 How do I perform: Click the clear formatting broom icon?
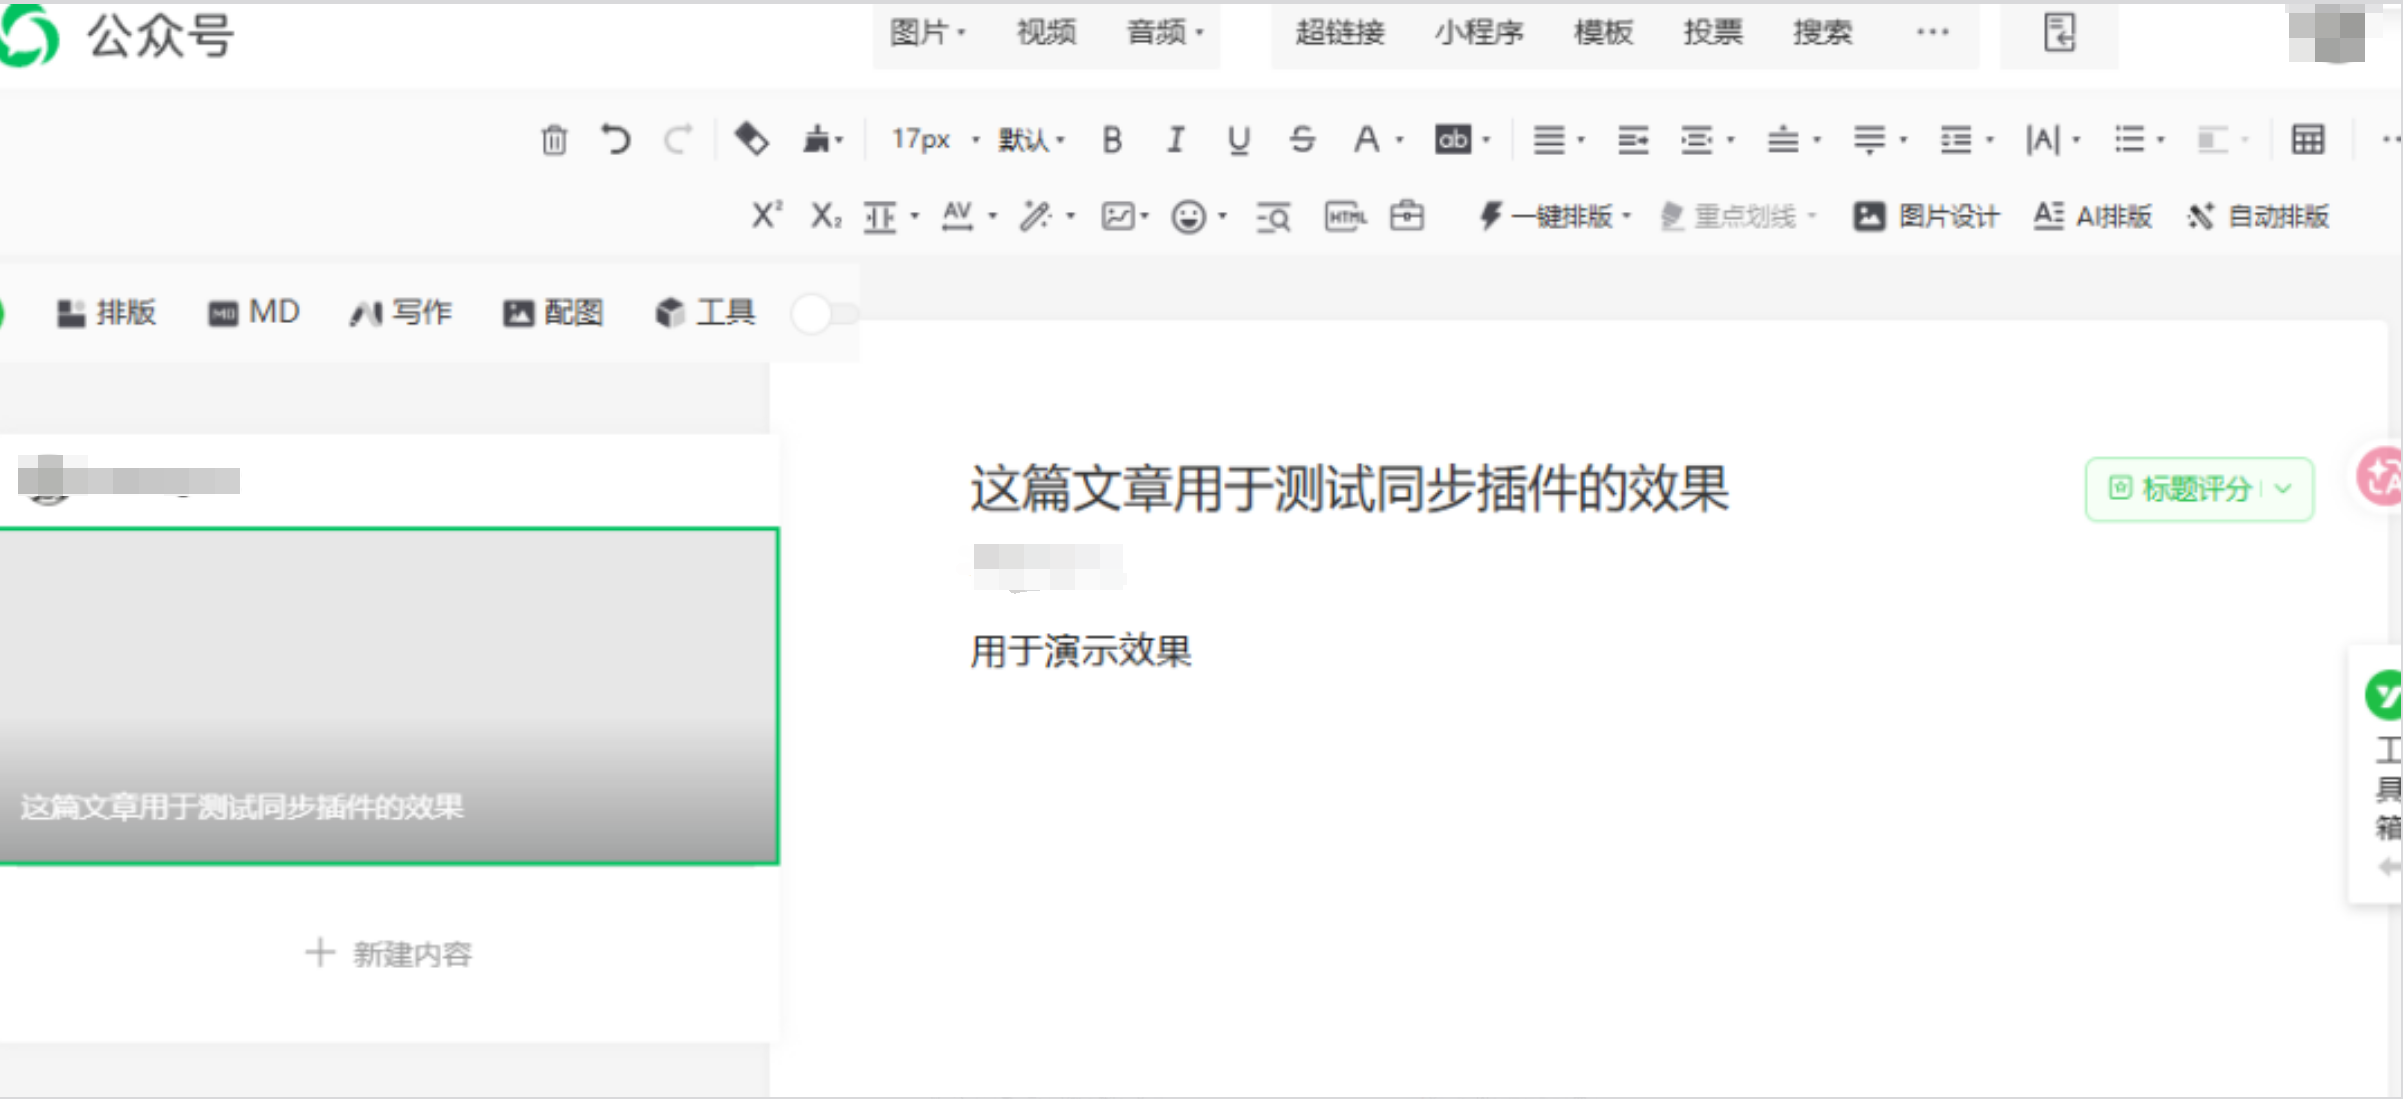coord(822,139)
